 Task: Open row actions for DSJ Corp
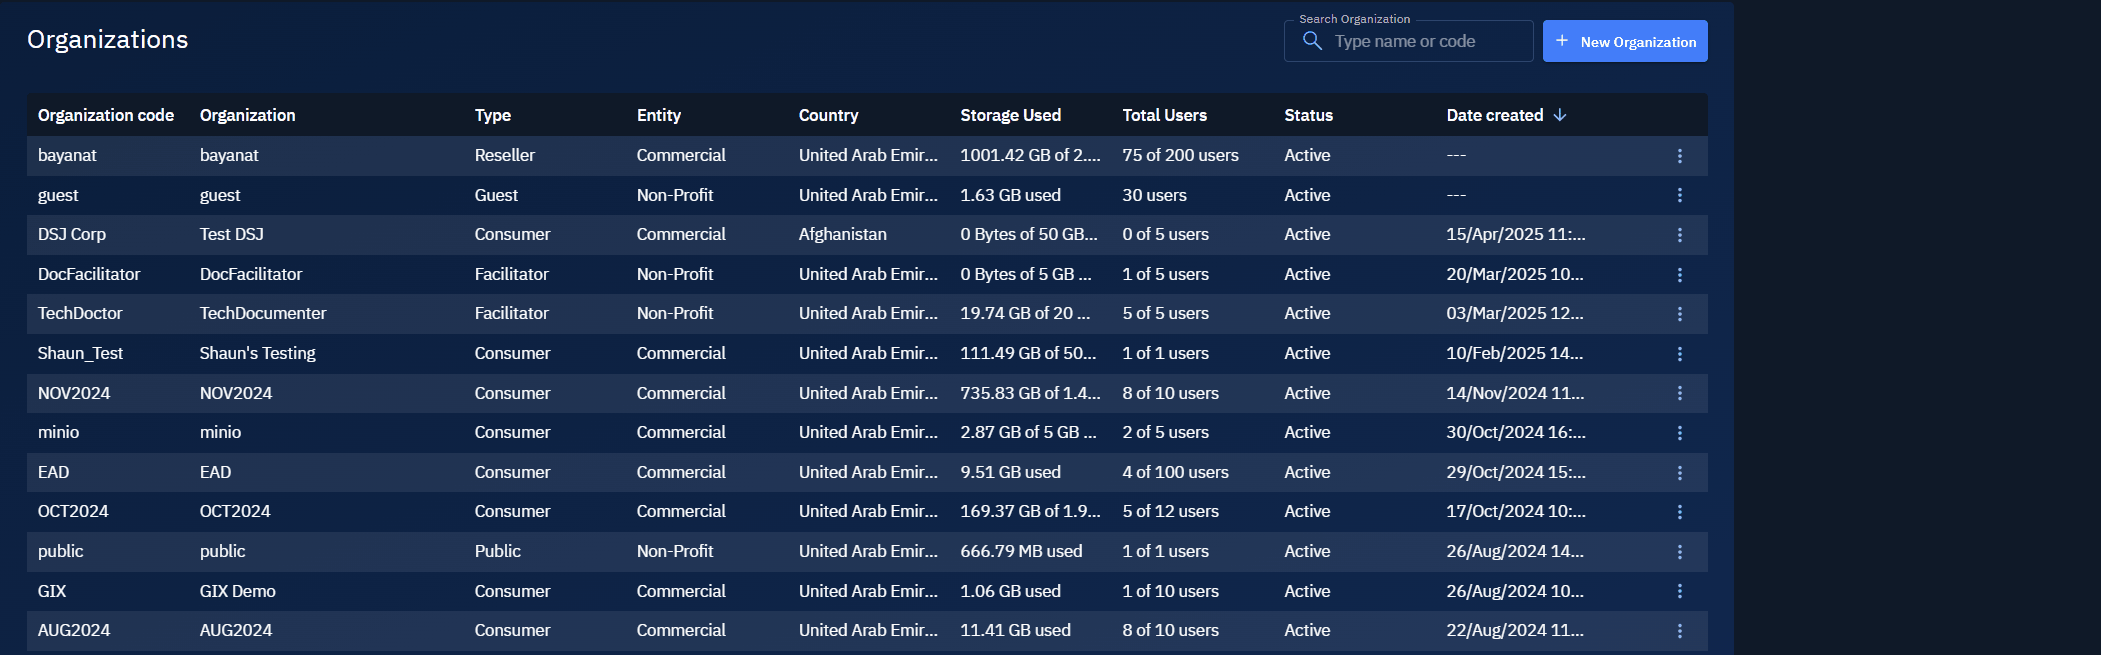[1679, 235]
